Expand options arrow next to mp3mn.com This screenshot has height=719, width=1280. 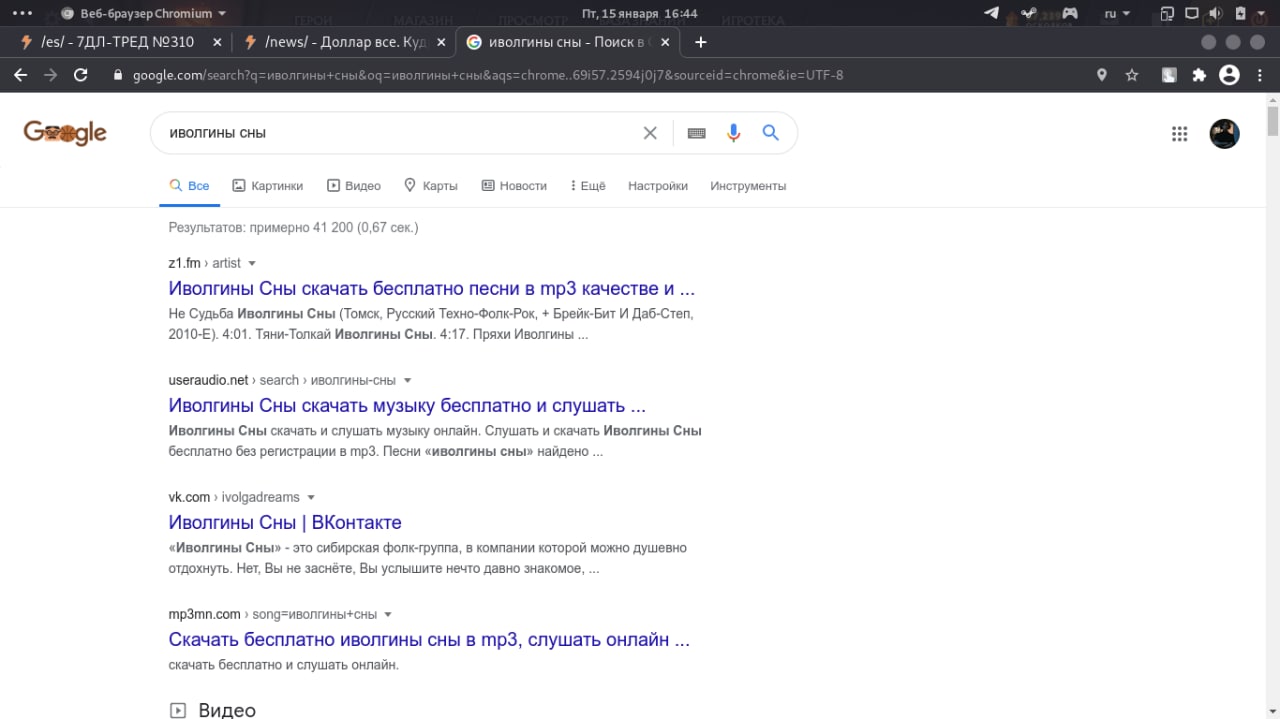388,615
